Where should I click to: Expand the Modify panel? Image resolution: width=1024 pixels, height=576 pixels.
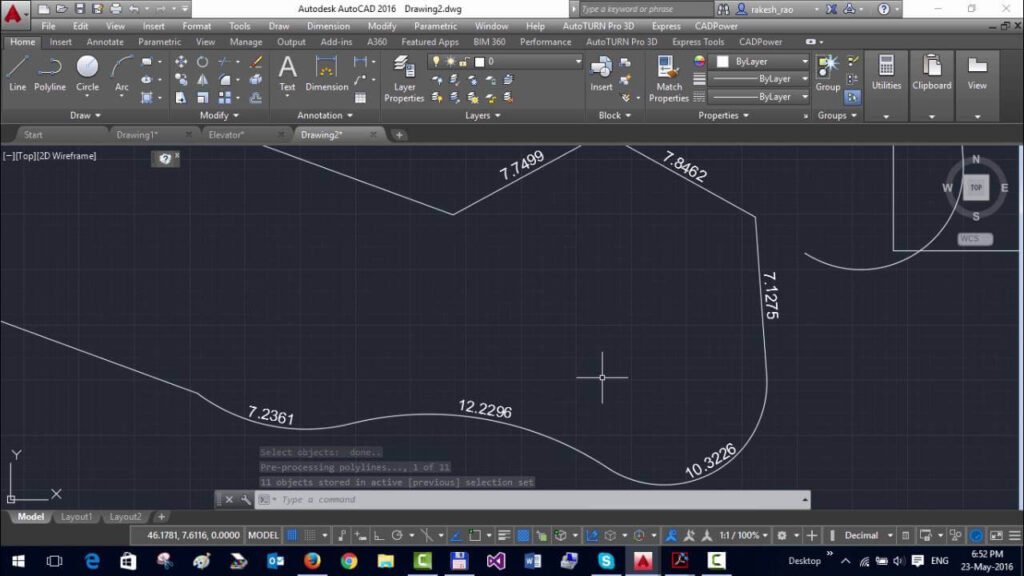(219, 116)
